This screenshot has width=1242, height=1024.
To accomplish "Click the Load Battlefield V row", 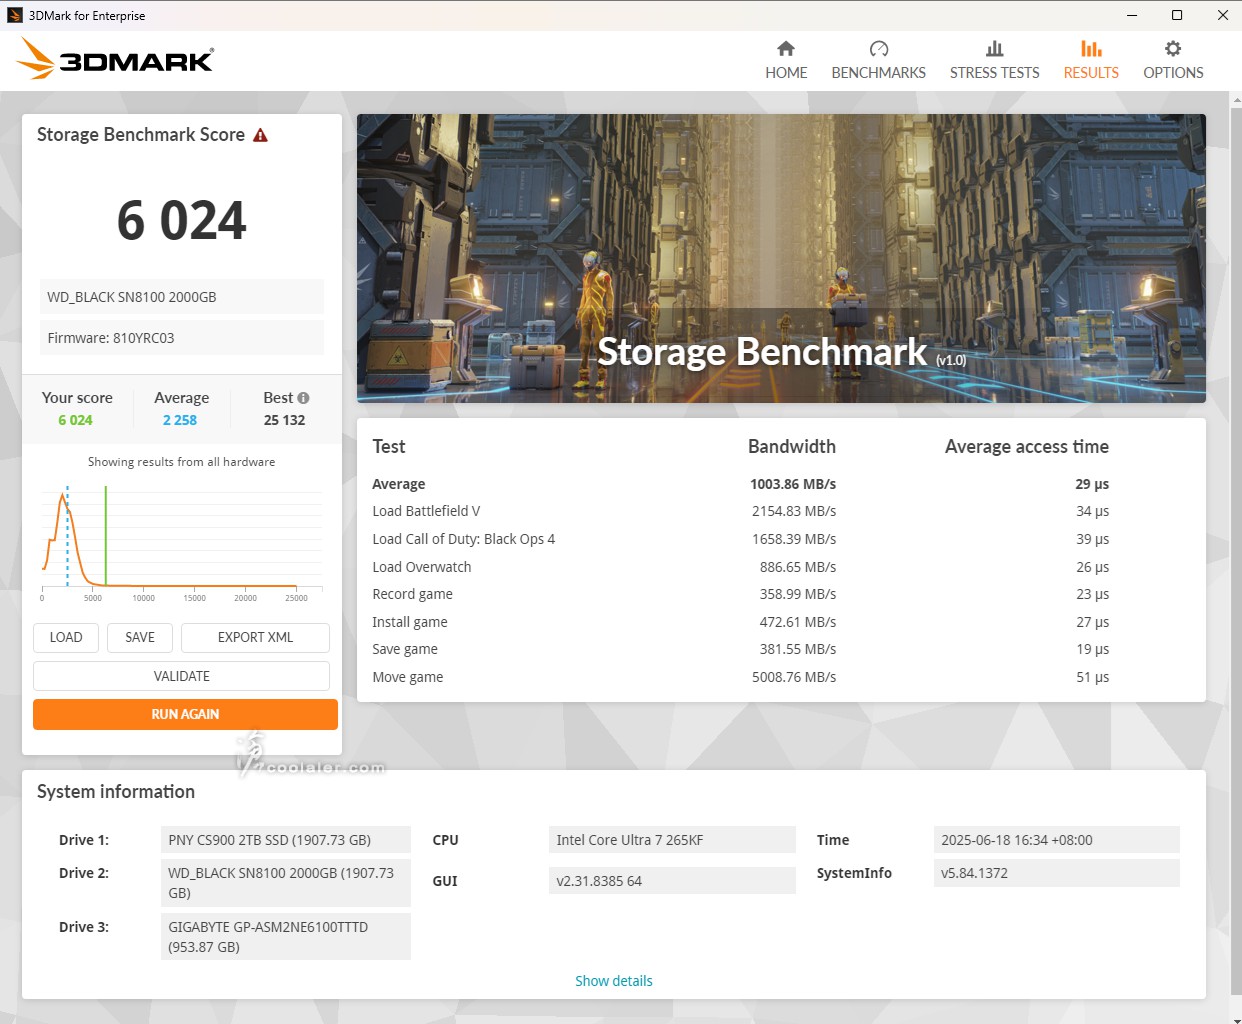I will pyautogui.click(x=740, y=511).
